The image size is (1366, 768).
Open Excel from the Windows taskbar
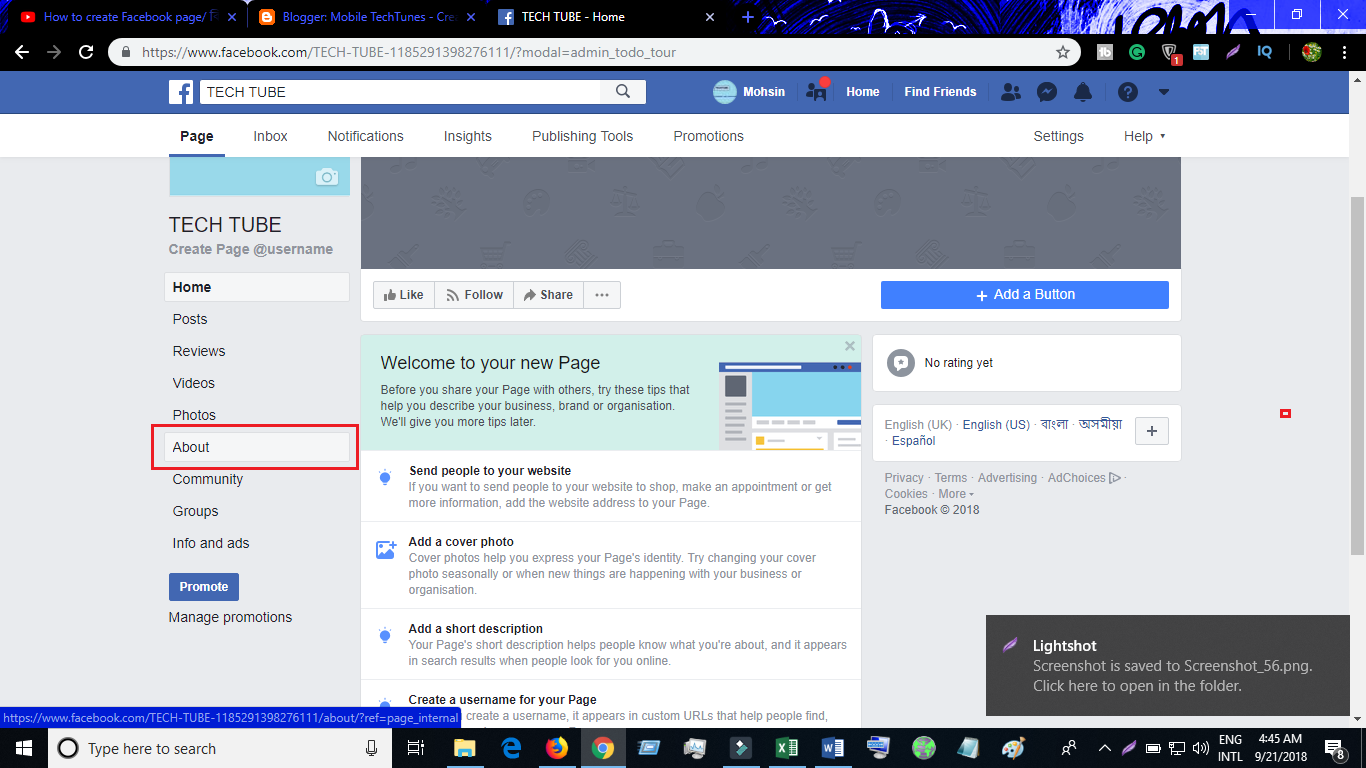(x=787, y=748)
